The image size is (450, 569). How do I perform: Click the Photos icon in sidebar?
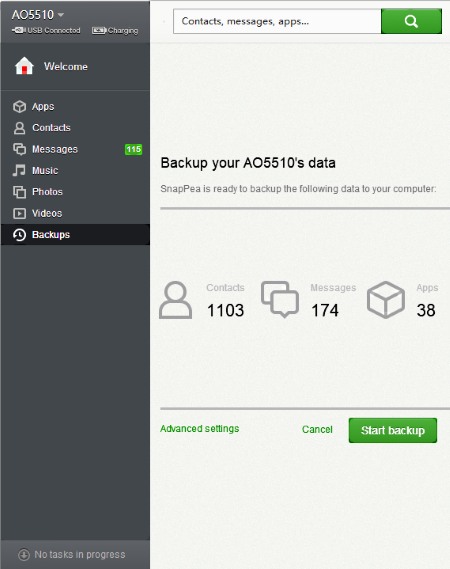click(x=19, y=192)
